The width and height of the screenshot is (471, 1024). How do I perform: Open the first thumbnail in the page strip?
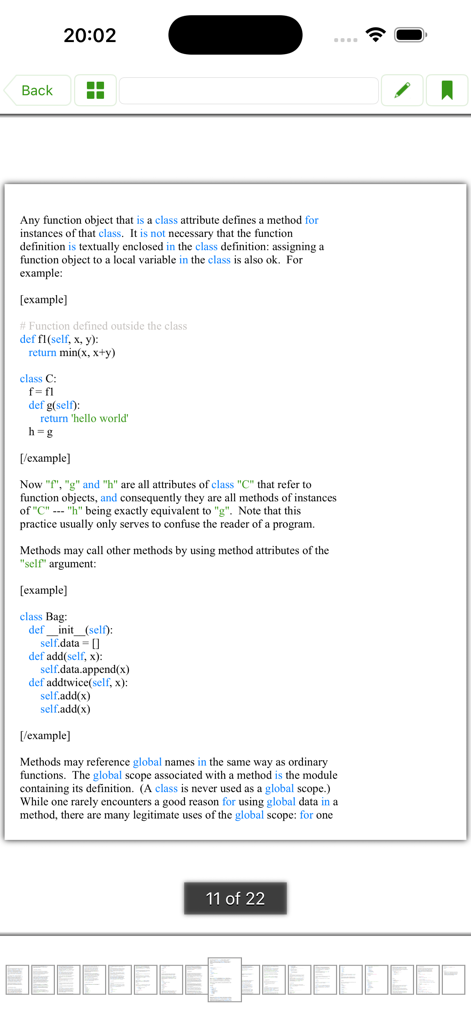(x=17, y=980)
